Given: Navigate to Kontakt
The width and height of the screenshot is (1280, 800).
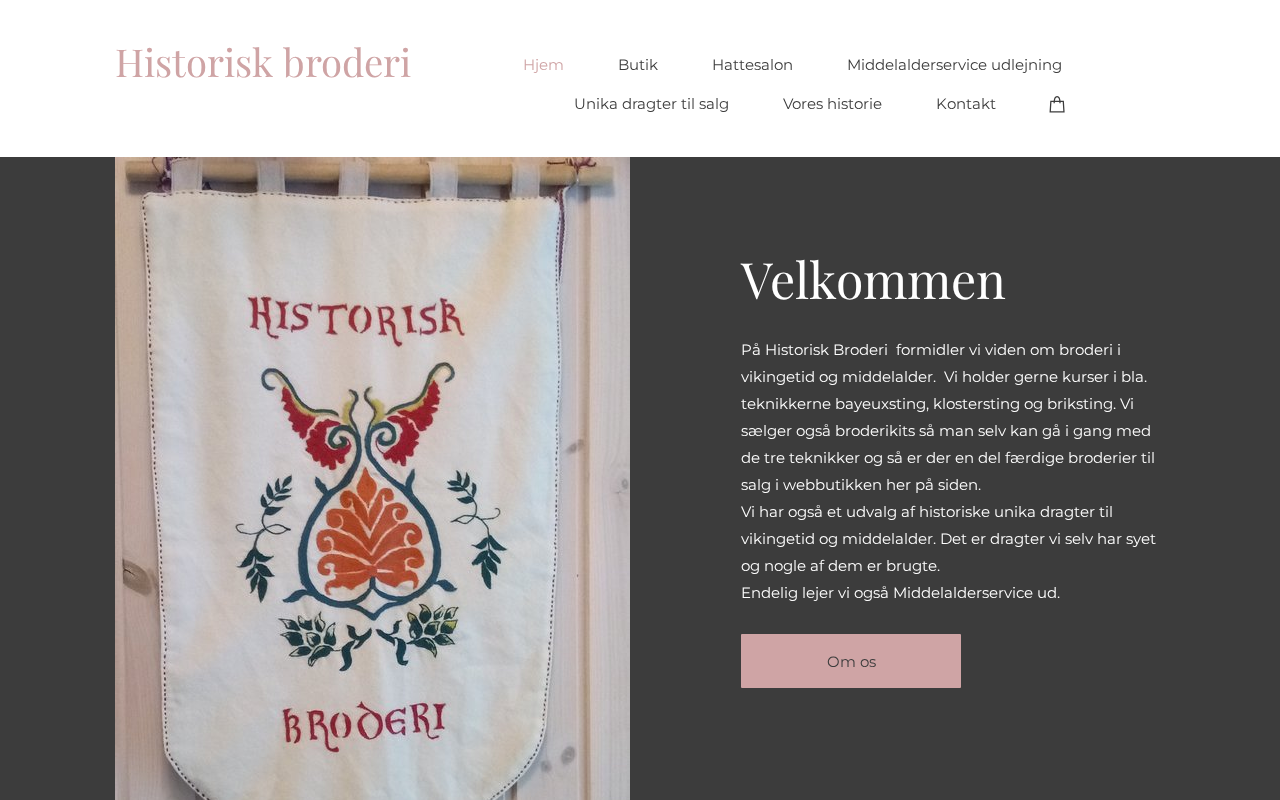Looking at the screenshot, I should click(x=966, y=104).
